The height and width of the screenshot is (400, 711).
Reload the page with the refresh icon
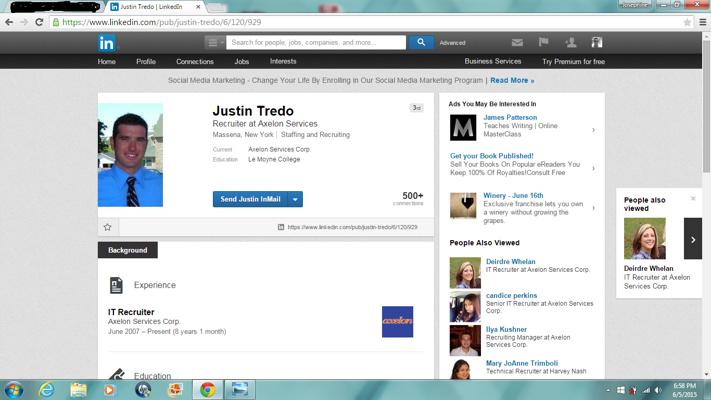point(39,22)
